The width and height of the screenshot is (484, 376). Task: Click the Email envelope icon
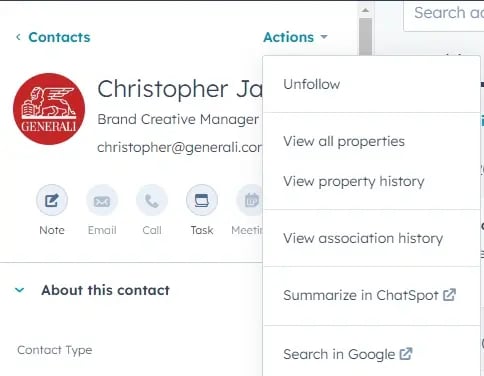pyautogui.click(x=102, y=200)
